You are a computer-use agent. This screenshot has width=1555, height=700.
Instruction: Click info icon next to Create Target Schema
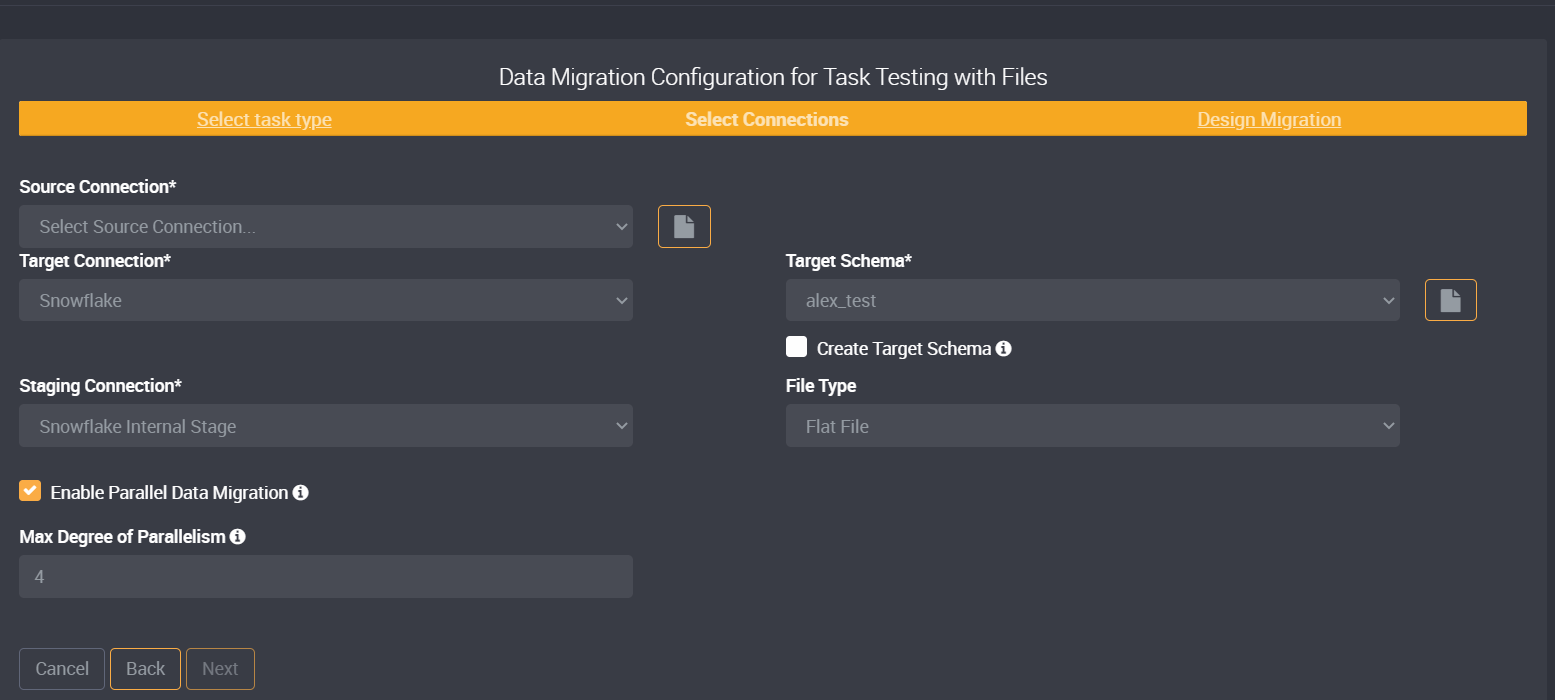(1004, 349)
